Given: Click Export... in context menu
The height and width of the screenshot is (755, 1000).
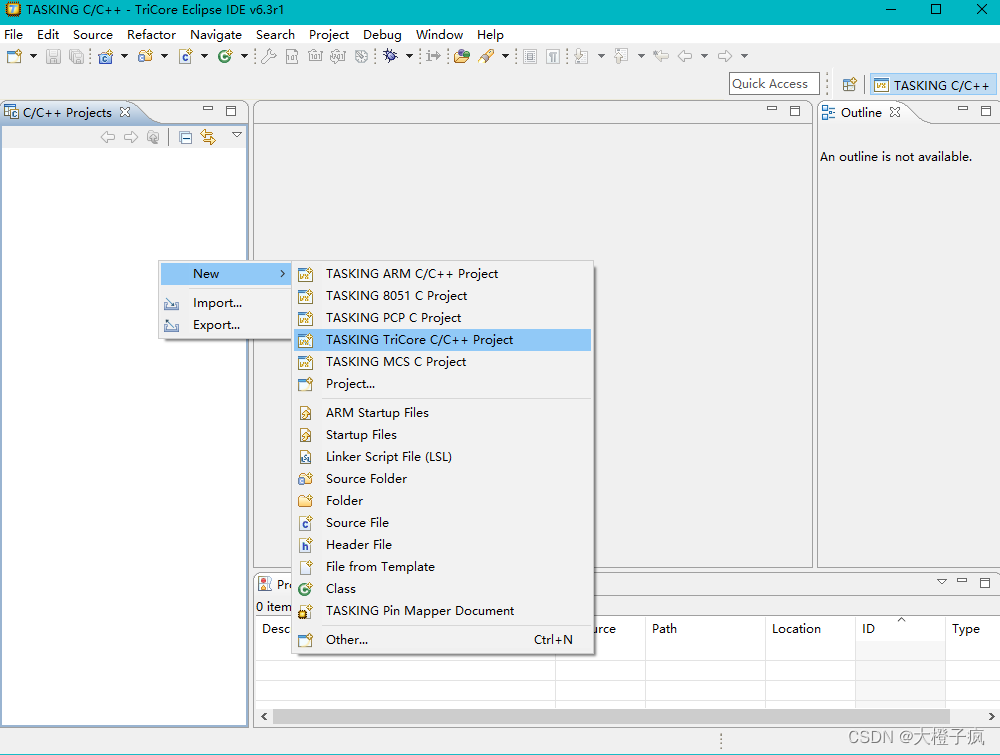Looking at the screenshot, I should (225, 325).
